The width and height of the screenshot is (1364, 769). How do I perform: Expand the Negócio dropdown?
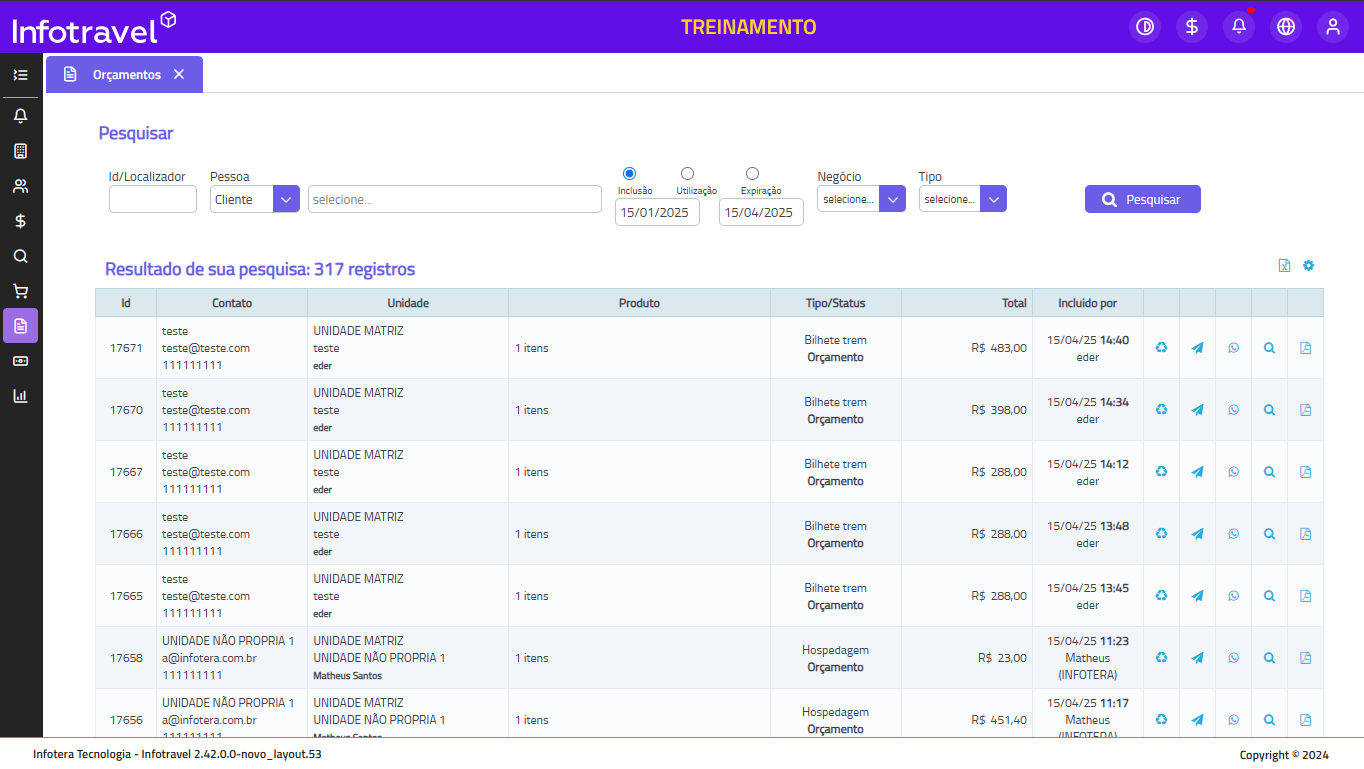click(892, 199)
